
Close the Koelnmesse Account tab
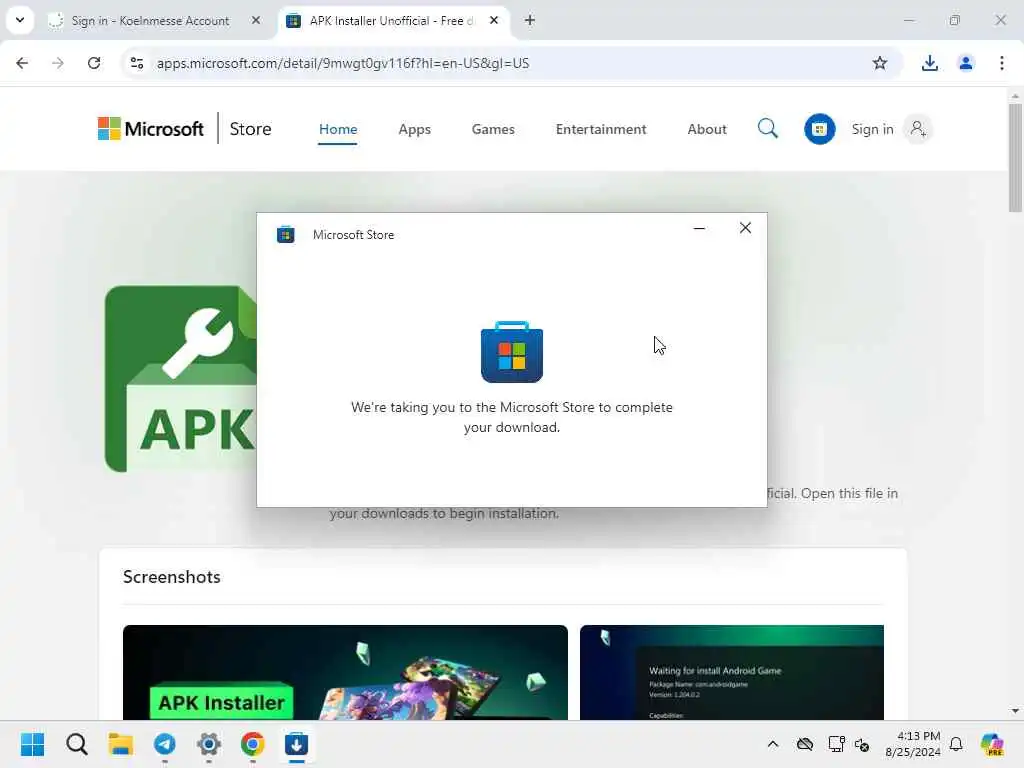256,21
